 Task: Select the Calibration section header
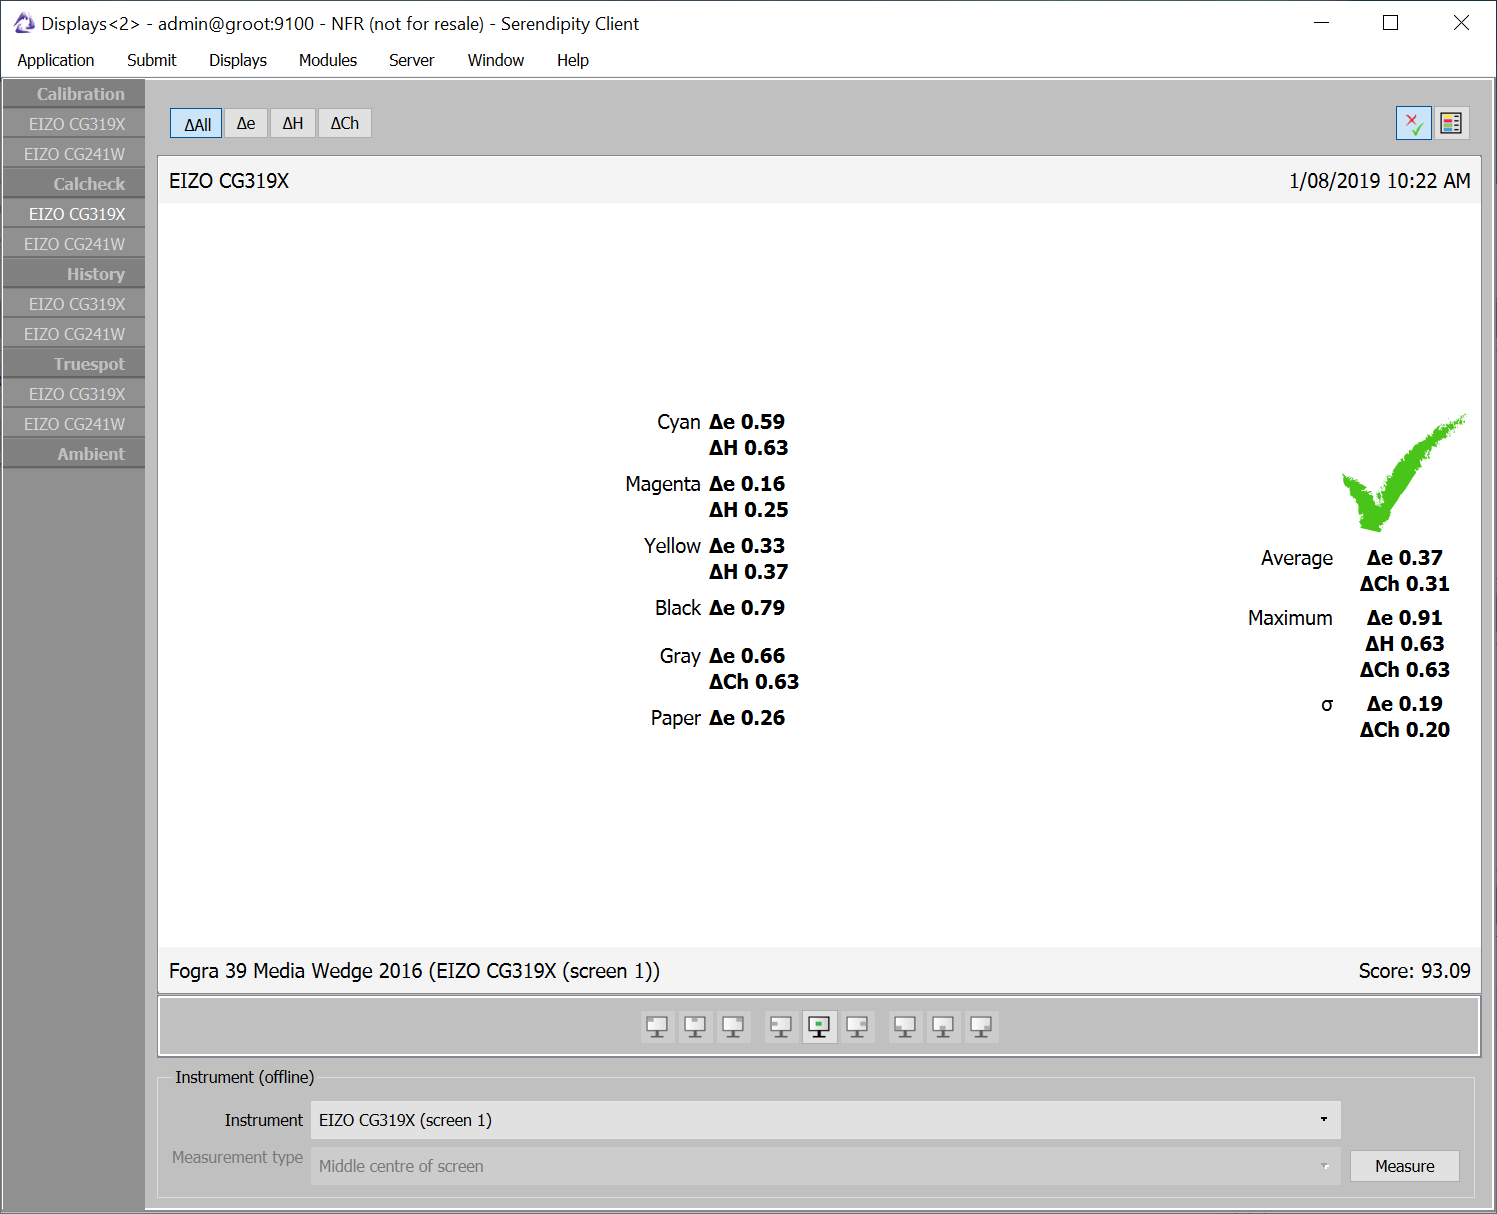coord(74,94)
